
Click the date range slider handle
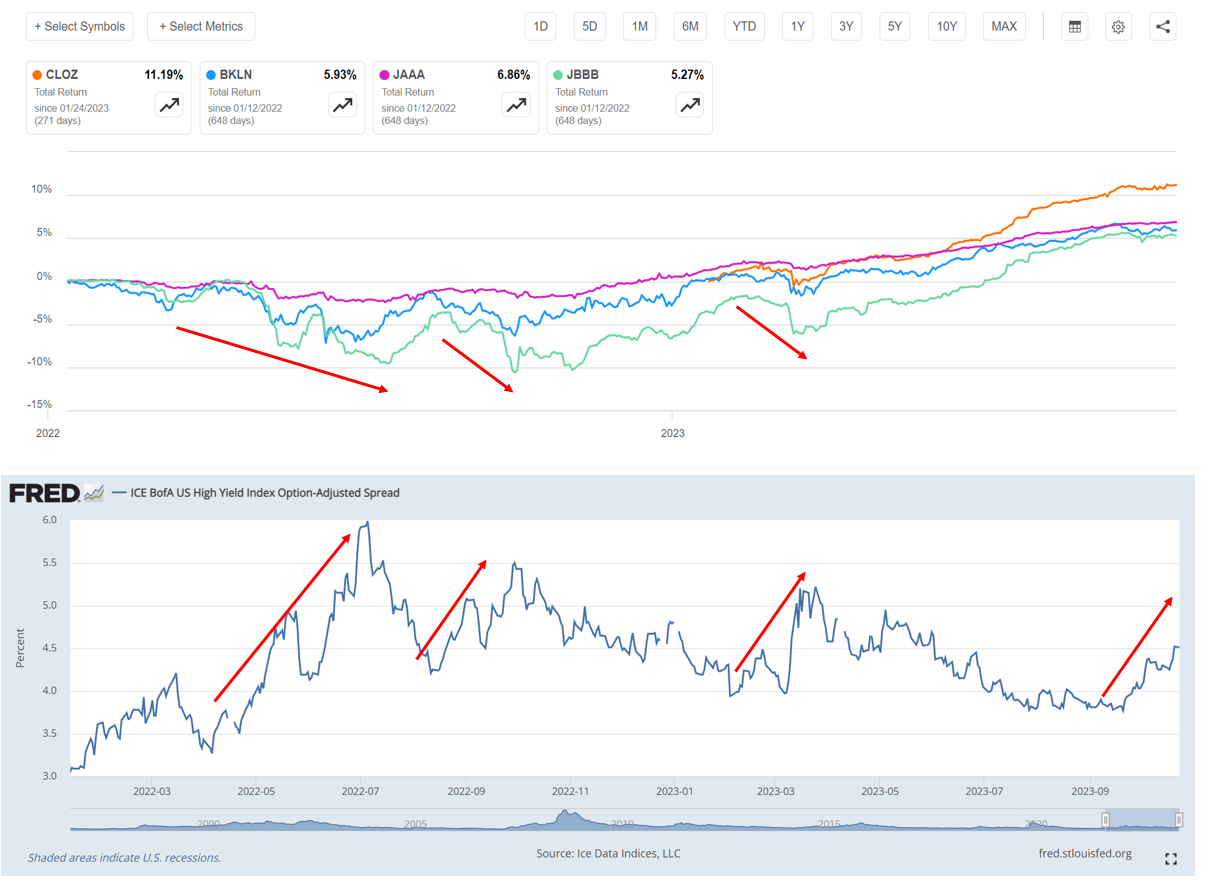coord(1105,819)
